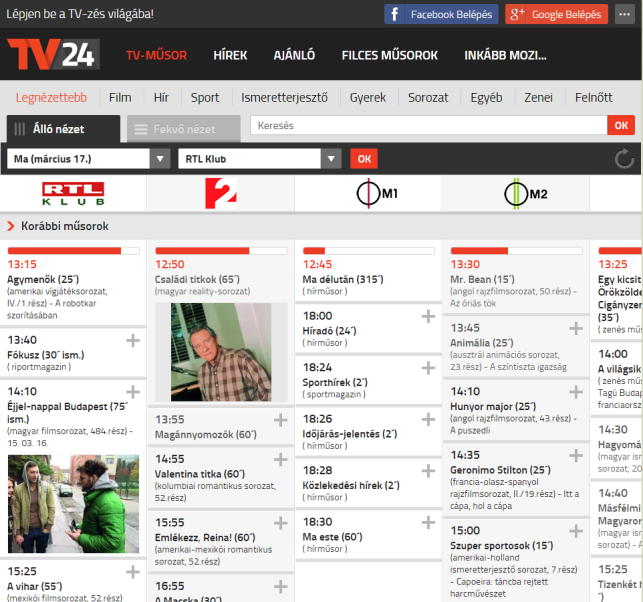Select Film category tab

(120, 98)
